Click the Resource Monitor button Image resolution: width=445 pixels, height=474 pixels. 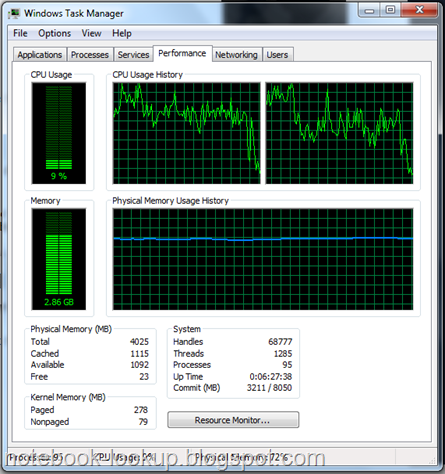click(233, 420)
